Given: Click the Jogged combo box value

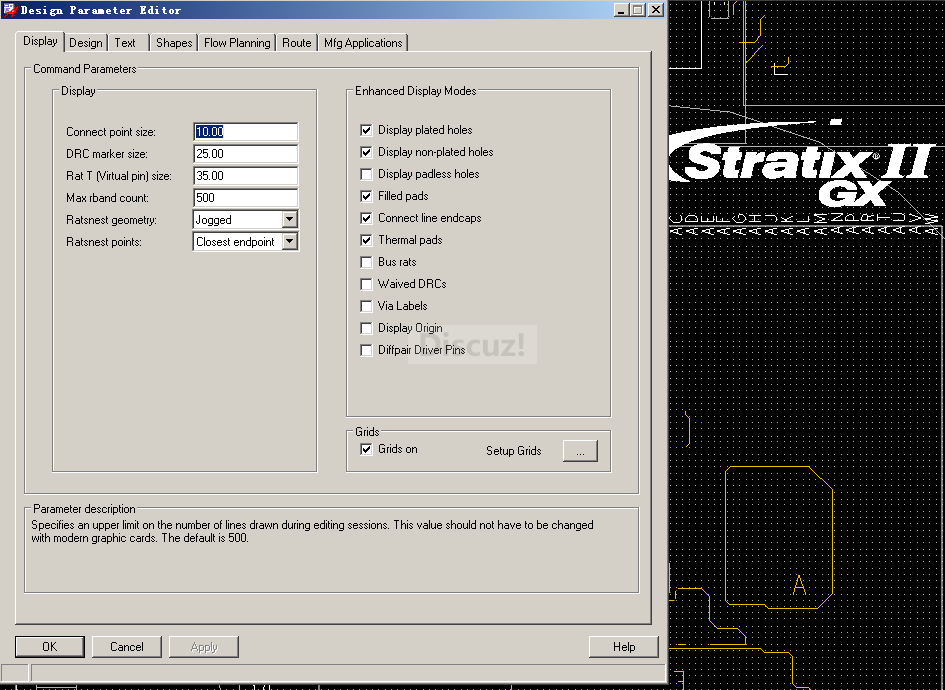Looking at the screenshot, I should point(237,219).
